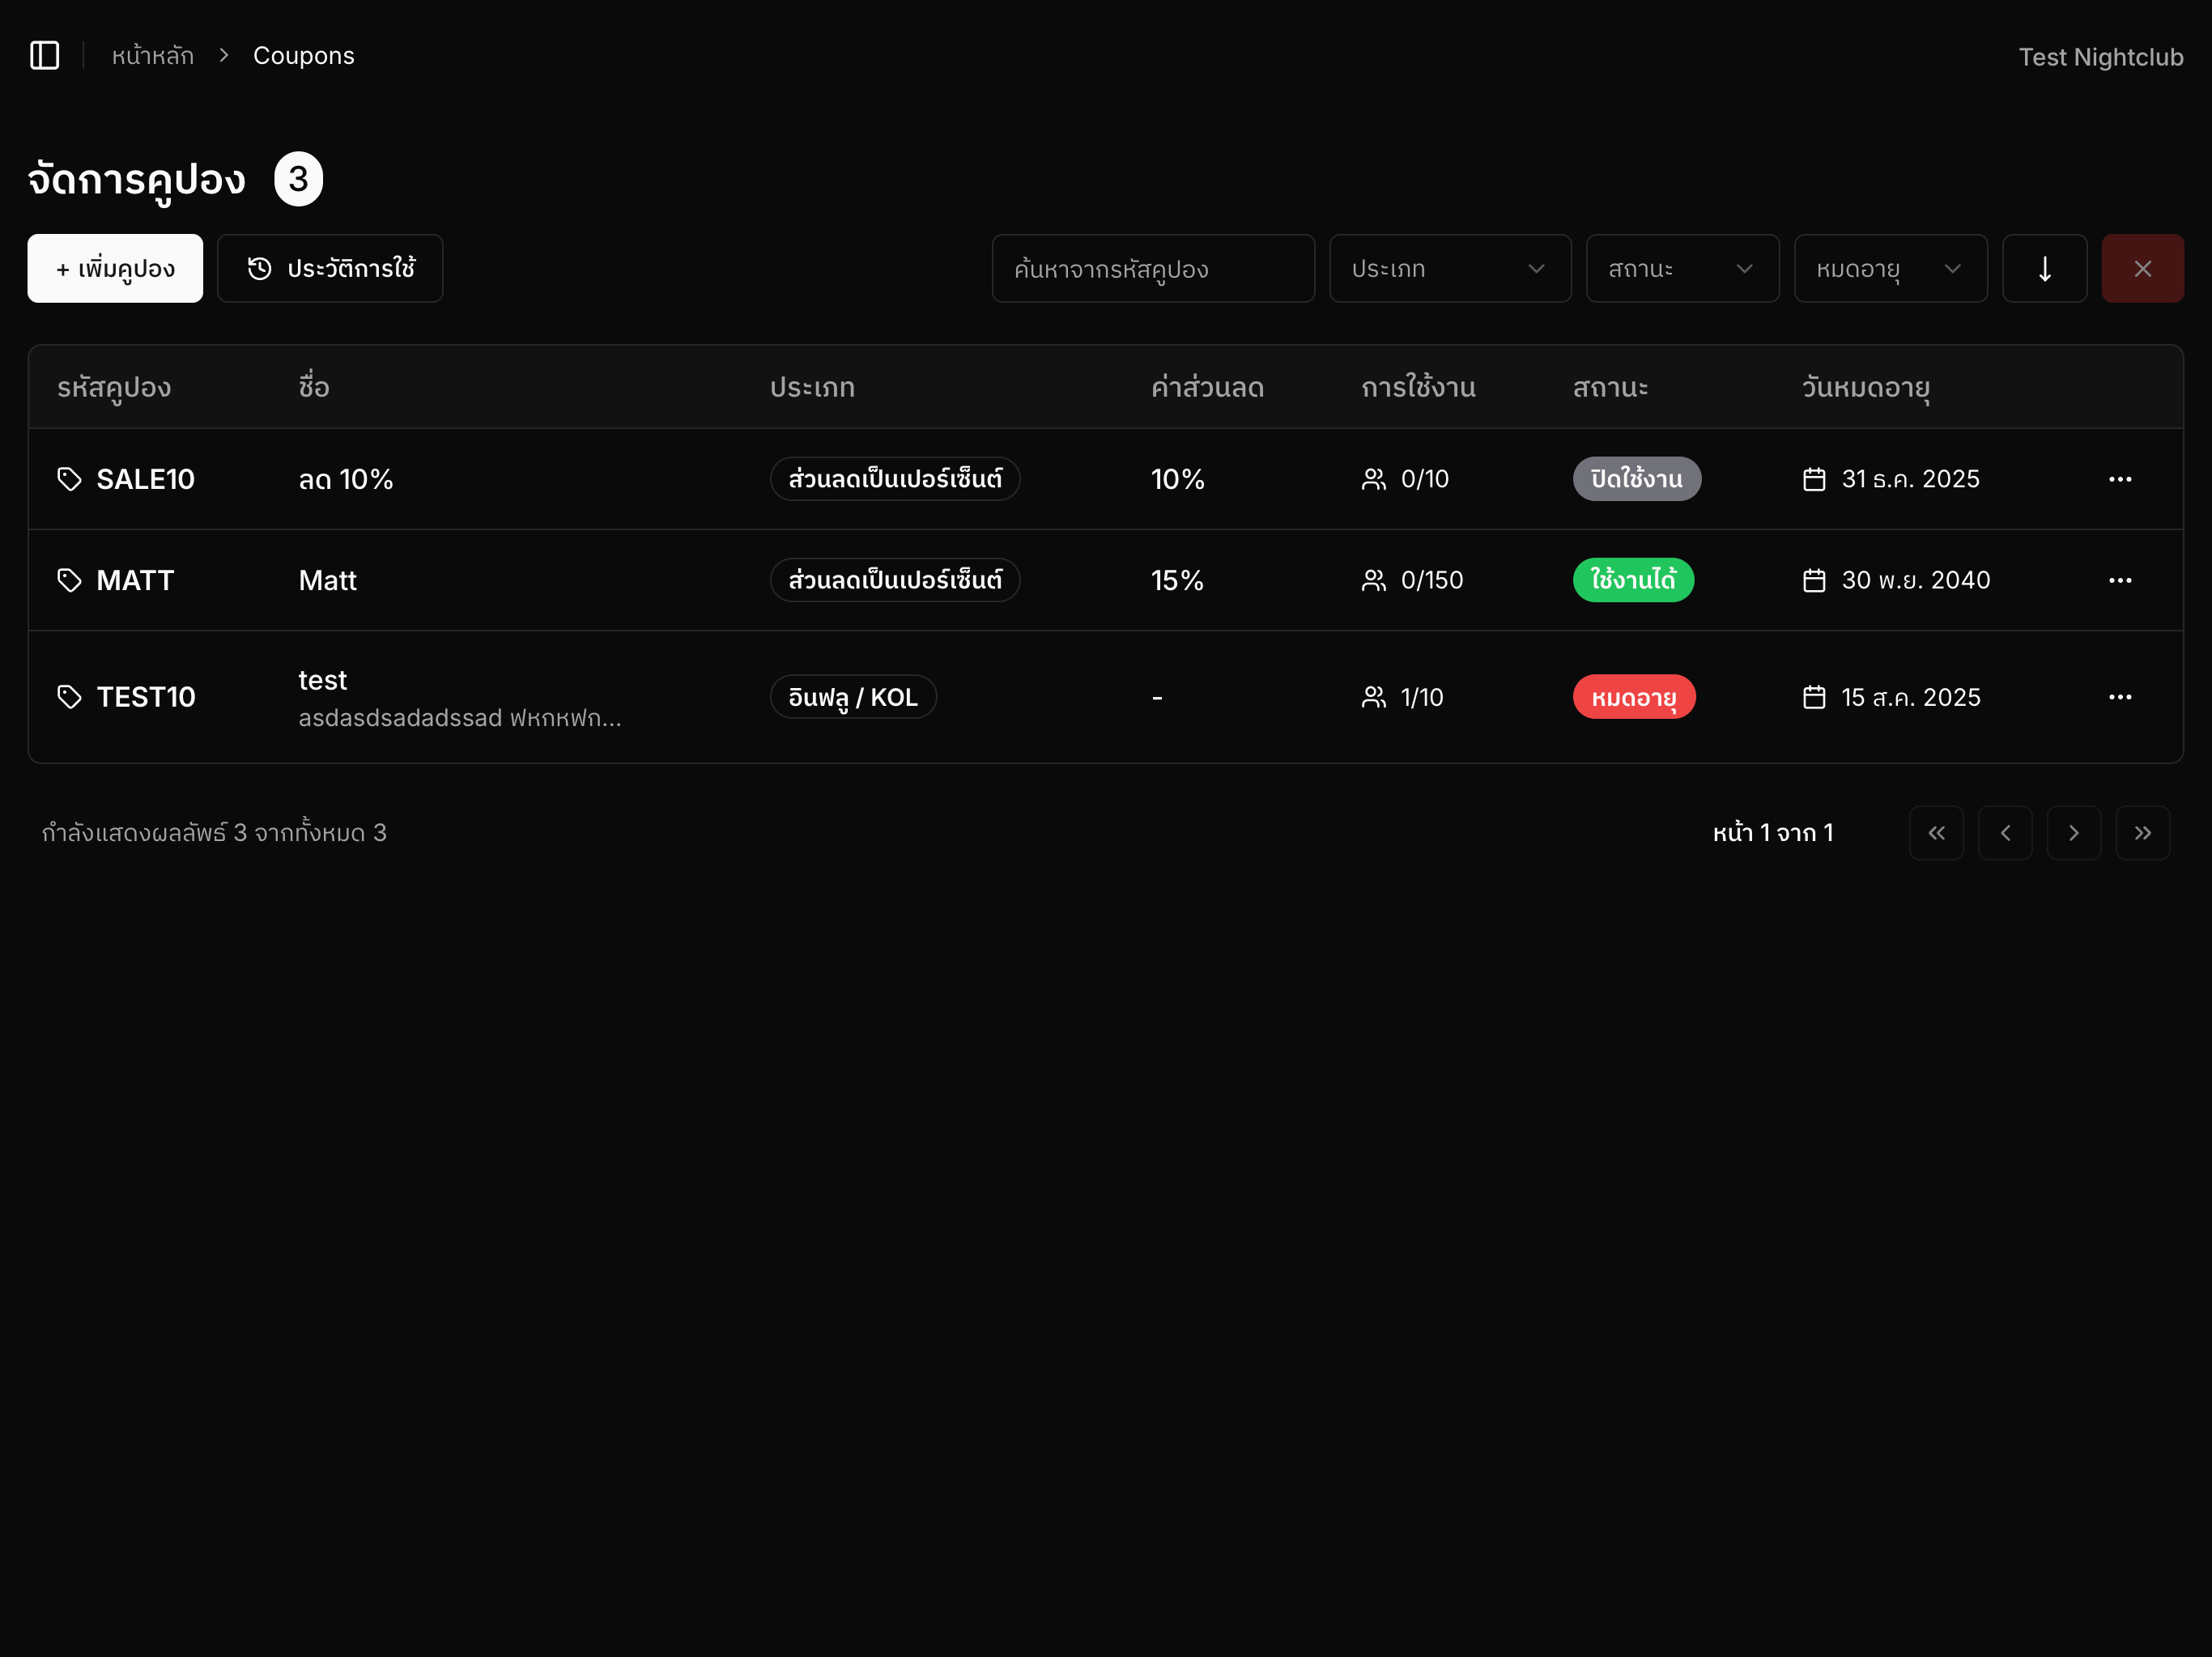Screen dimensions: 2212x1657
Task: Click expiry date 30 พ.ย. 2040
Action: (1916, 580)
